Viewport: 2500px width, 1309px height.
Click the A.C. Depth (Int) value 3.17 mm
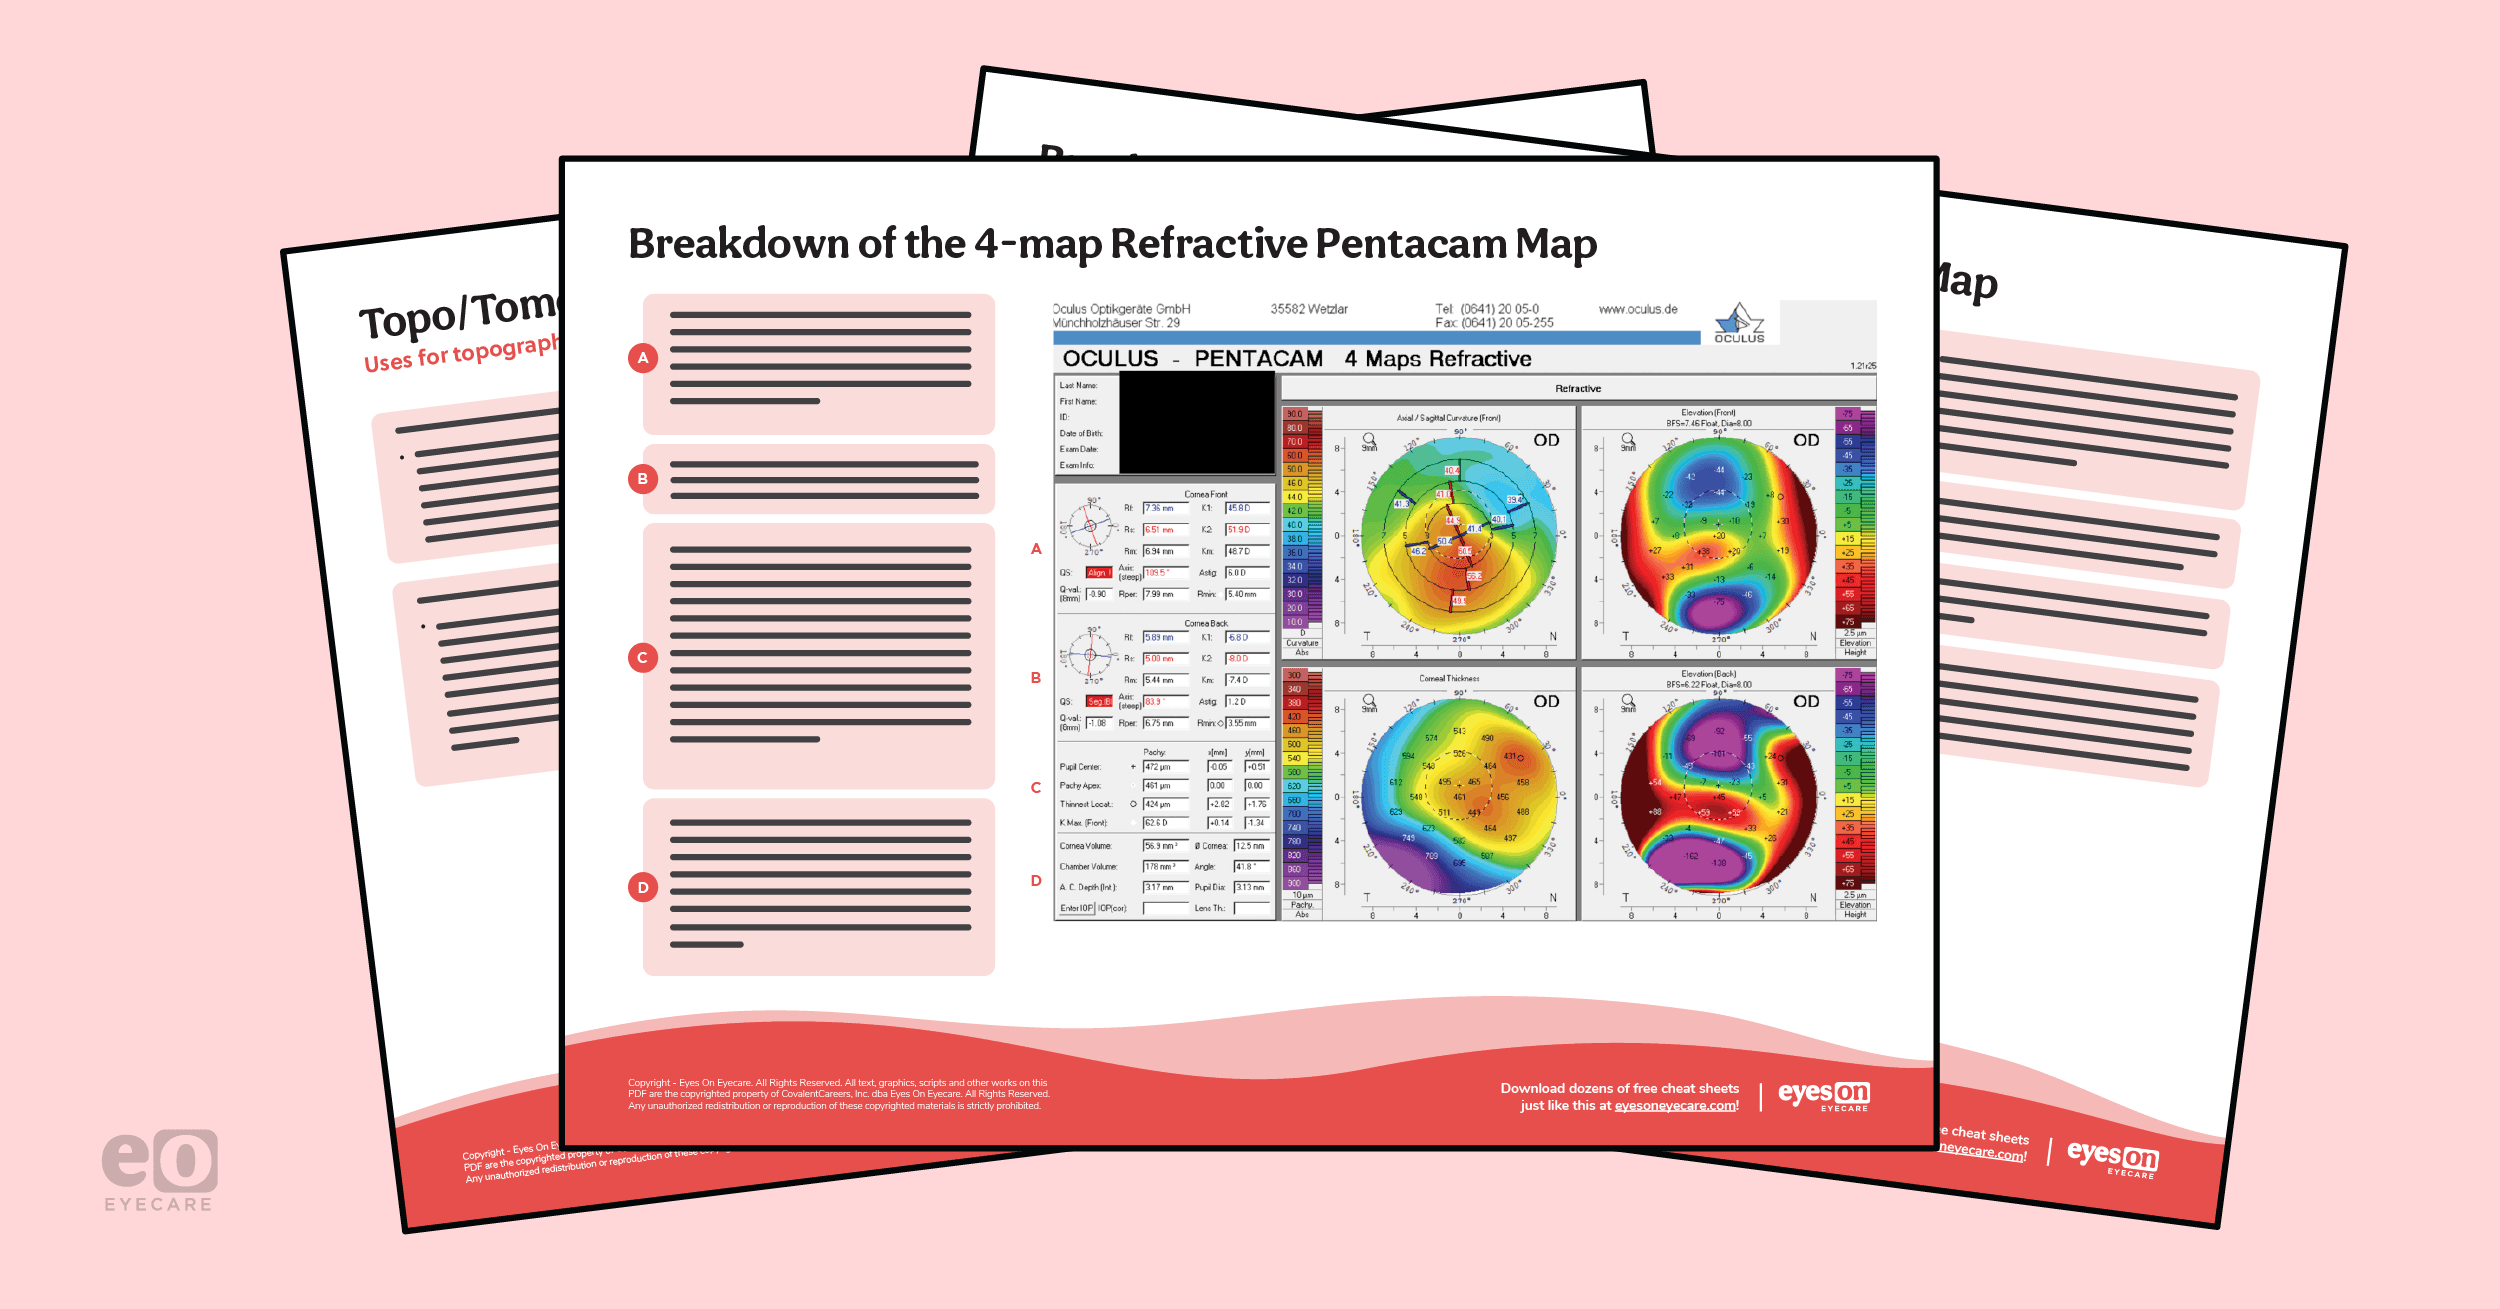pos(1165,887)
